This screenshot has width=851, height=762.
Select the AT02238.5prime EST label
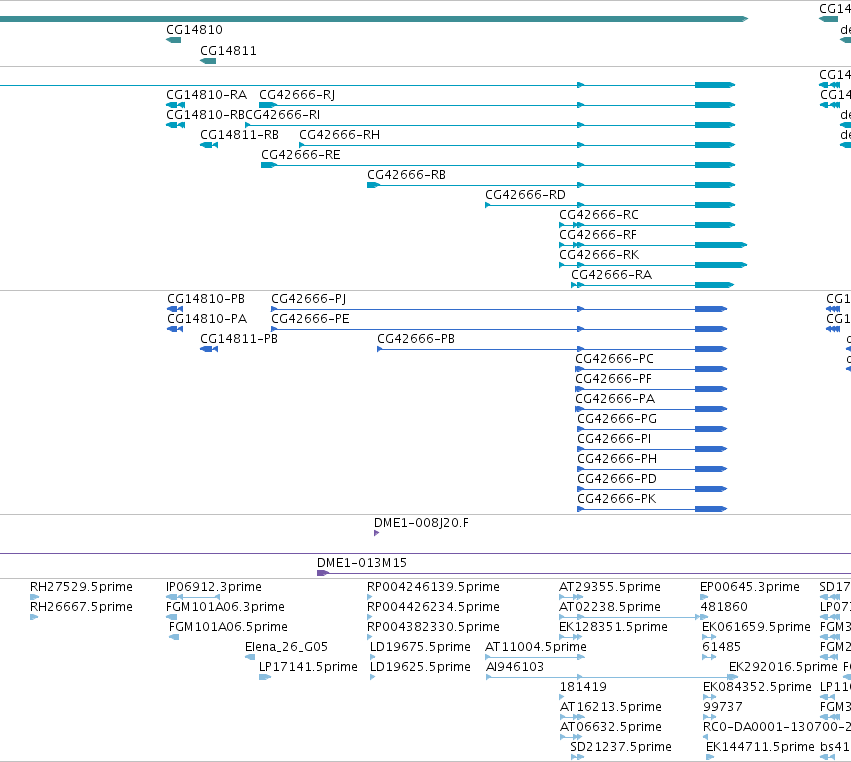click(x=609, y=607)
